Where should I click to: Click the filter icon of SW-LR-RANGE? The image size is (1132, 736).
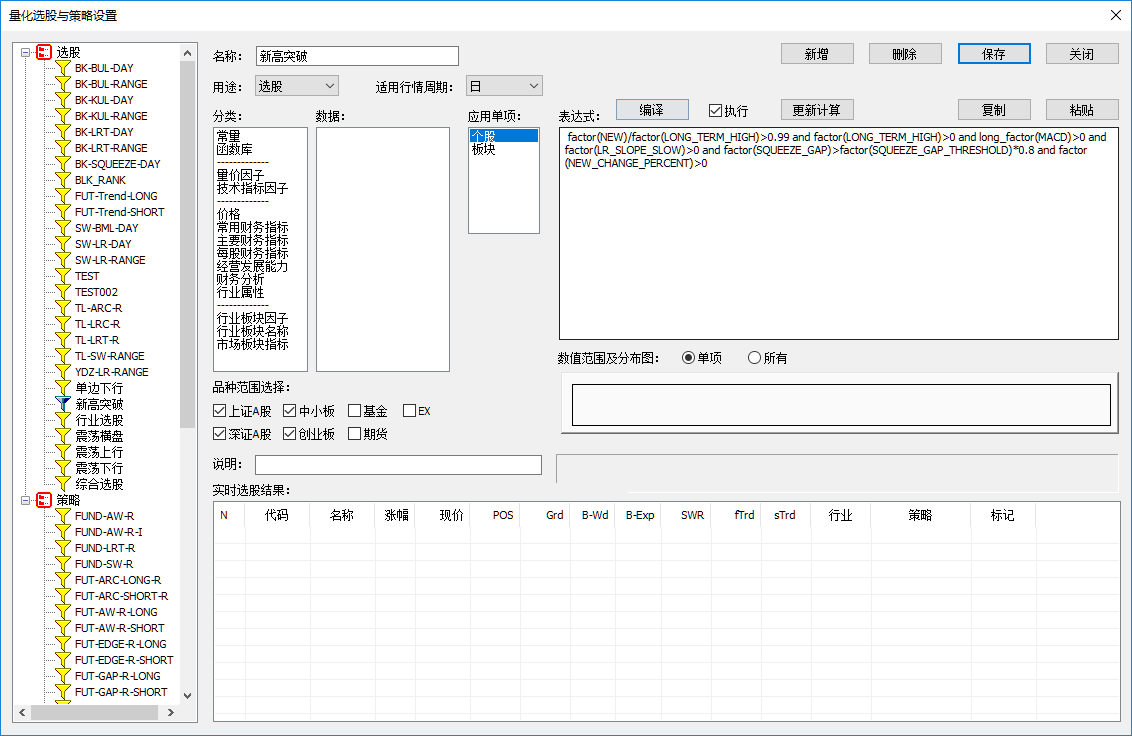pos(63,260)
